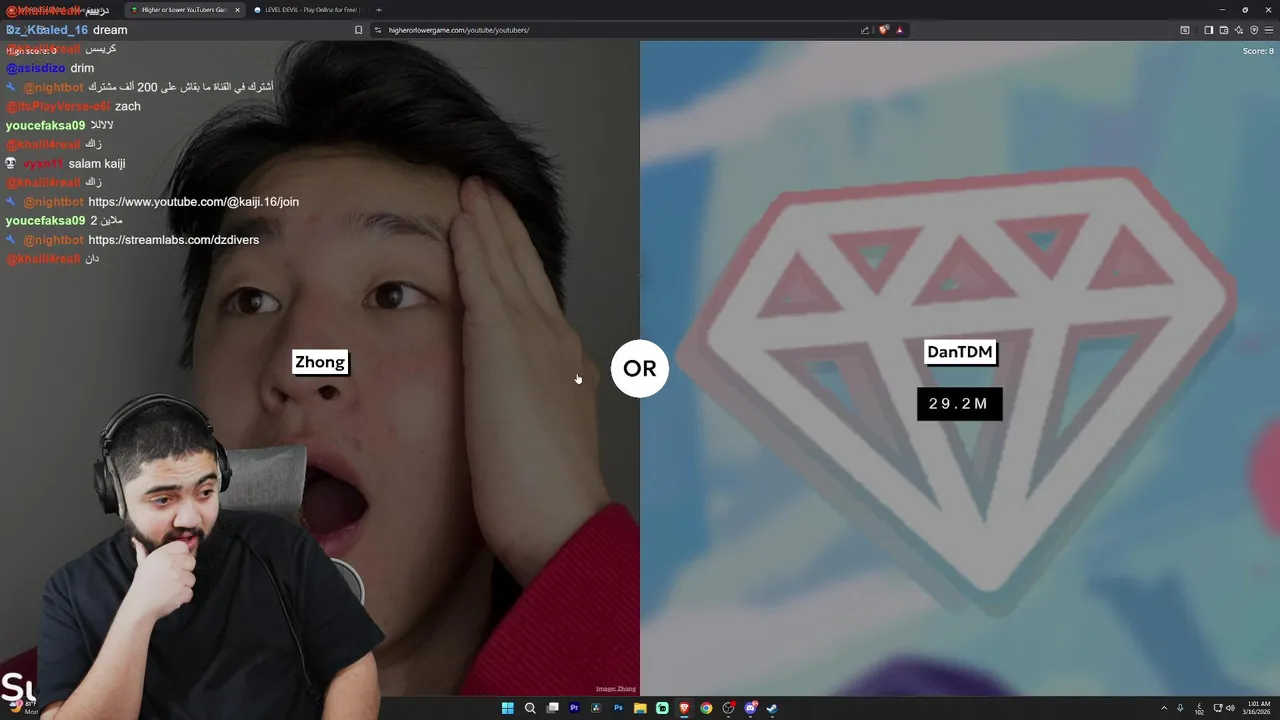Pick the Zhong option on the left

pos(320,362)
